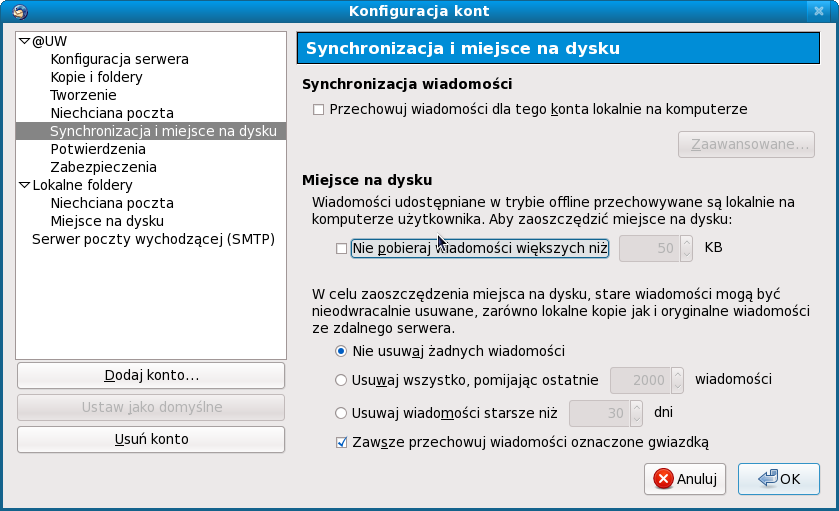This screenshot has height=511, width=839.
Task: Select Tworzenie under @UW
Action: point(83,95)
